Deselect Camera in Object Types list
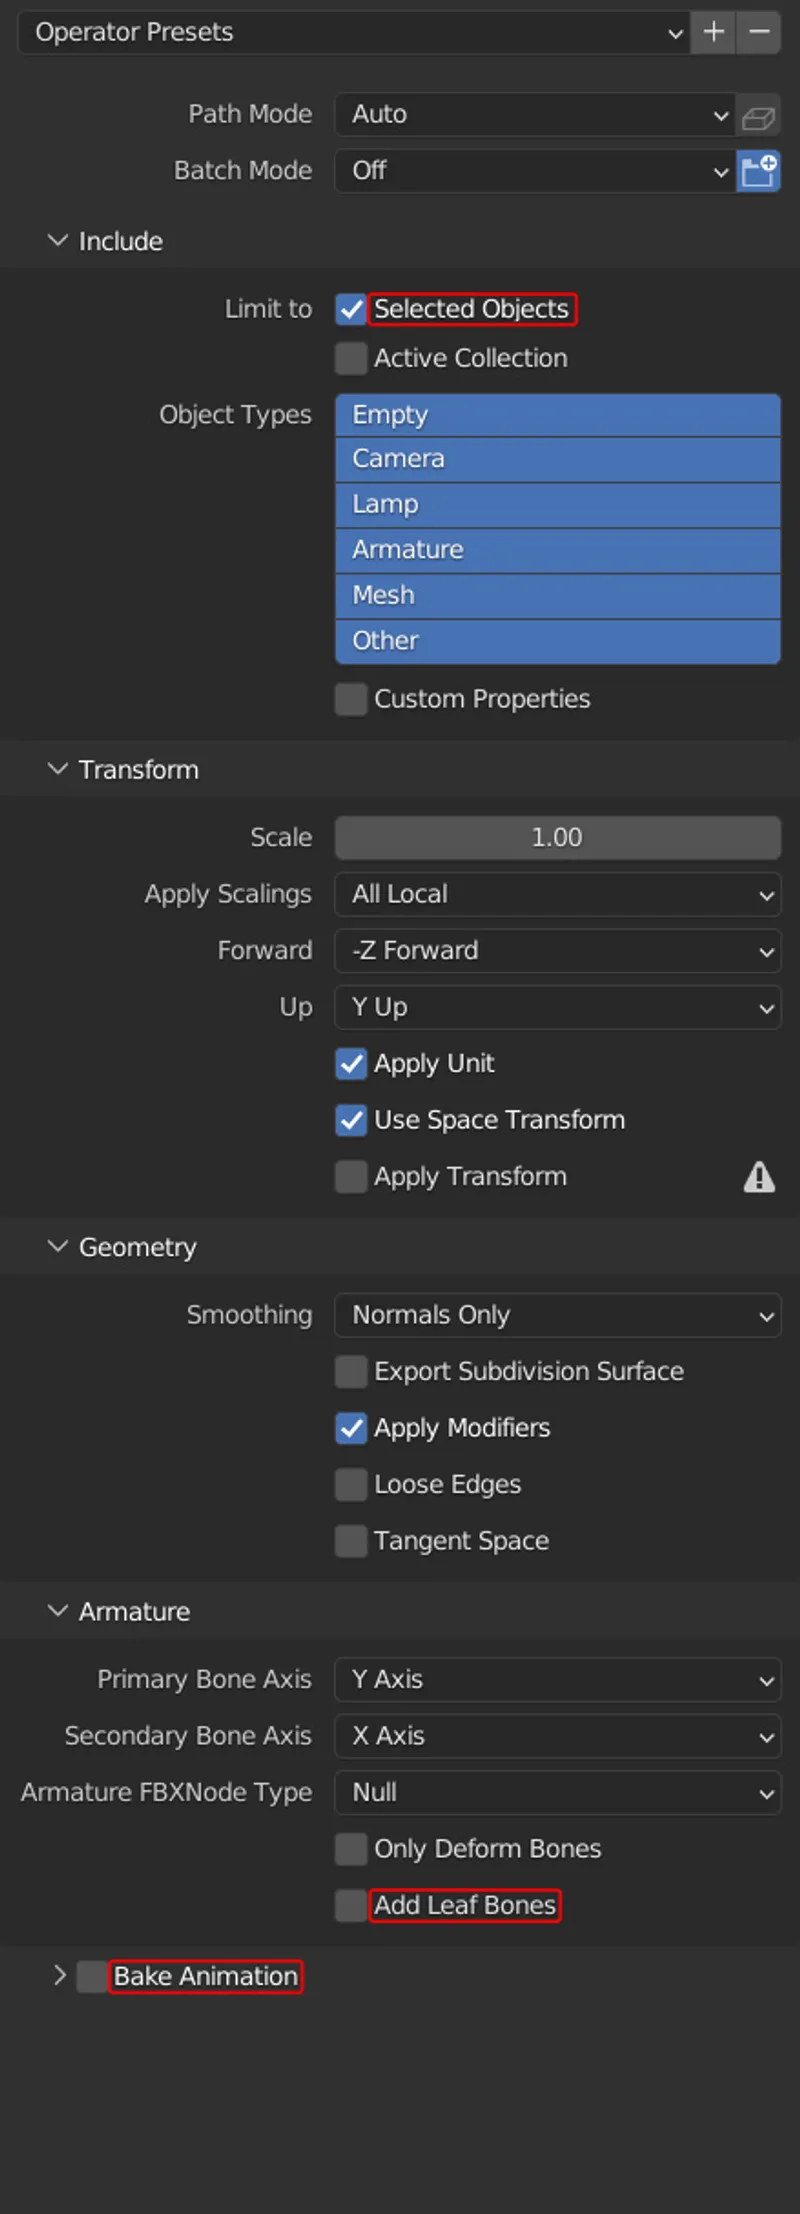Image resolution: width=800 pixels, height=2214 pixels. point(557,459)
